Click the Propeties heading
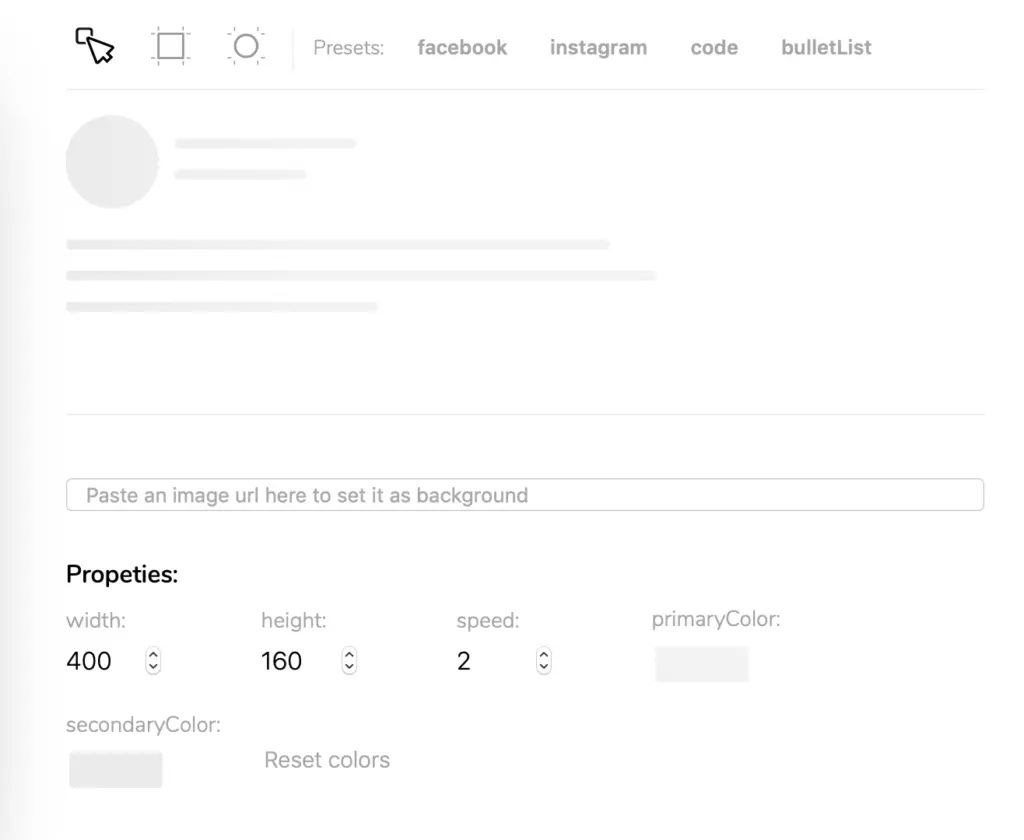The width and height of the screenshot is (1024, 840). pos(121,574)
